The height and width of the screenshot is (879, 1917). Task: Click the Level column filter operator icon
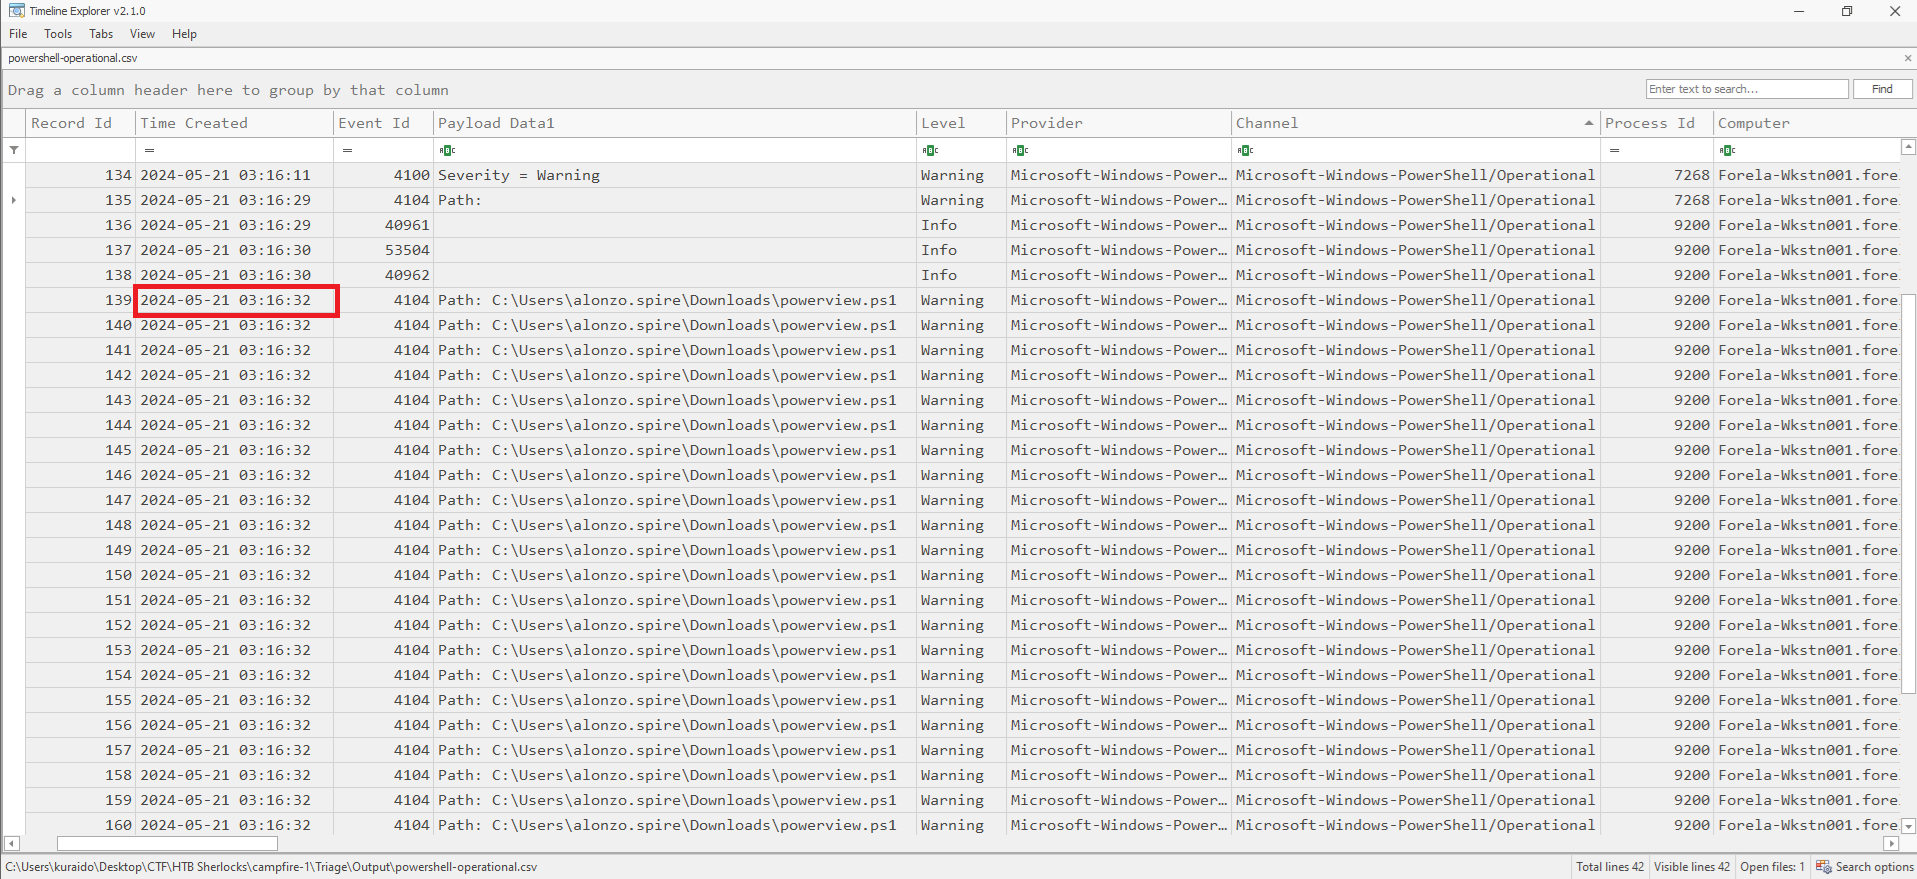click(930, 150)
